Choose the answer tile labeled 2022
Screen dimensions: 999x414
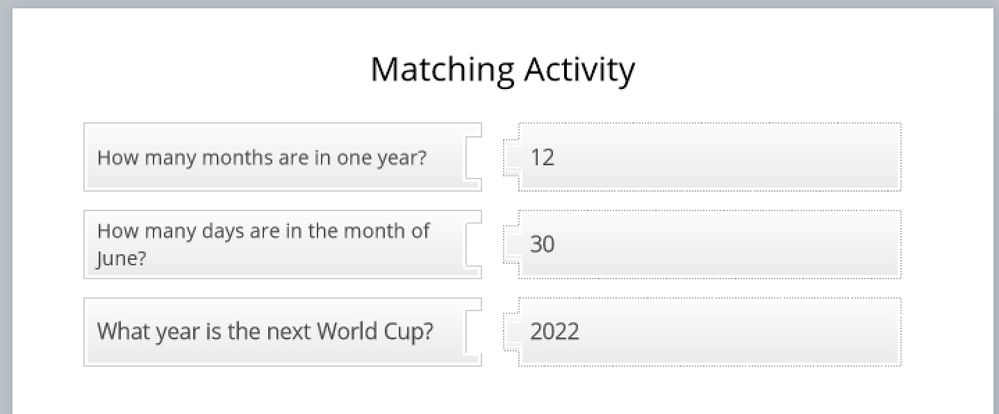click(709, 331)
